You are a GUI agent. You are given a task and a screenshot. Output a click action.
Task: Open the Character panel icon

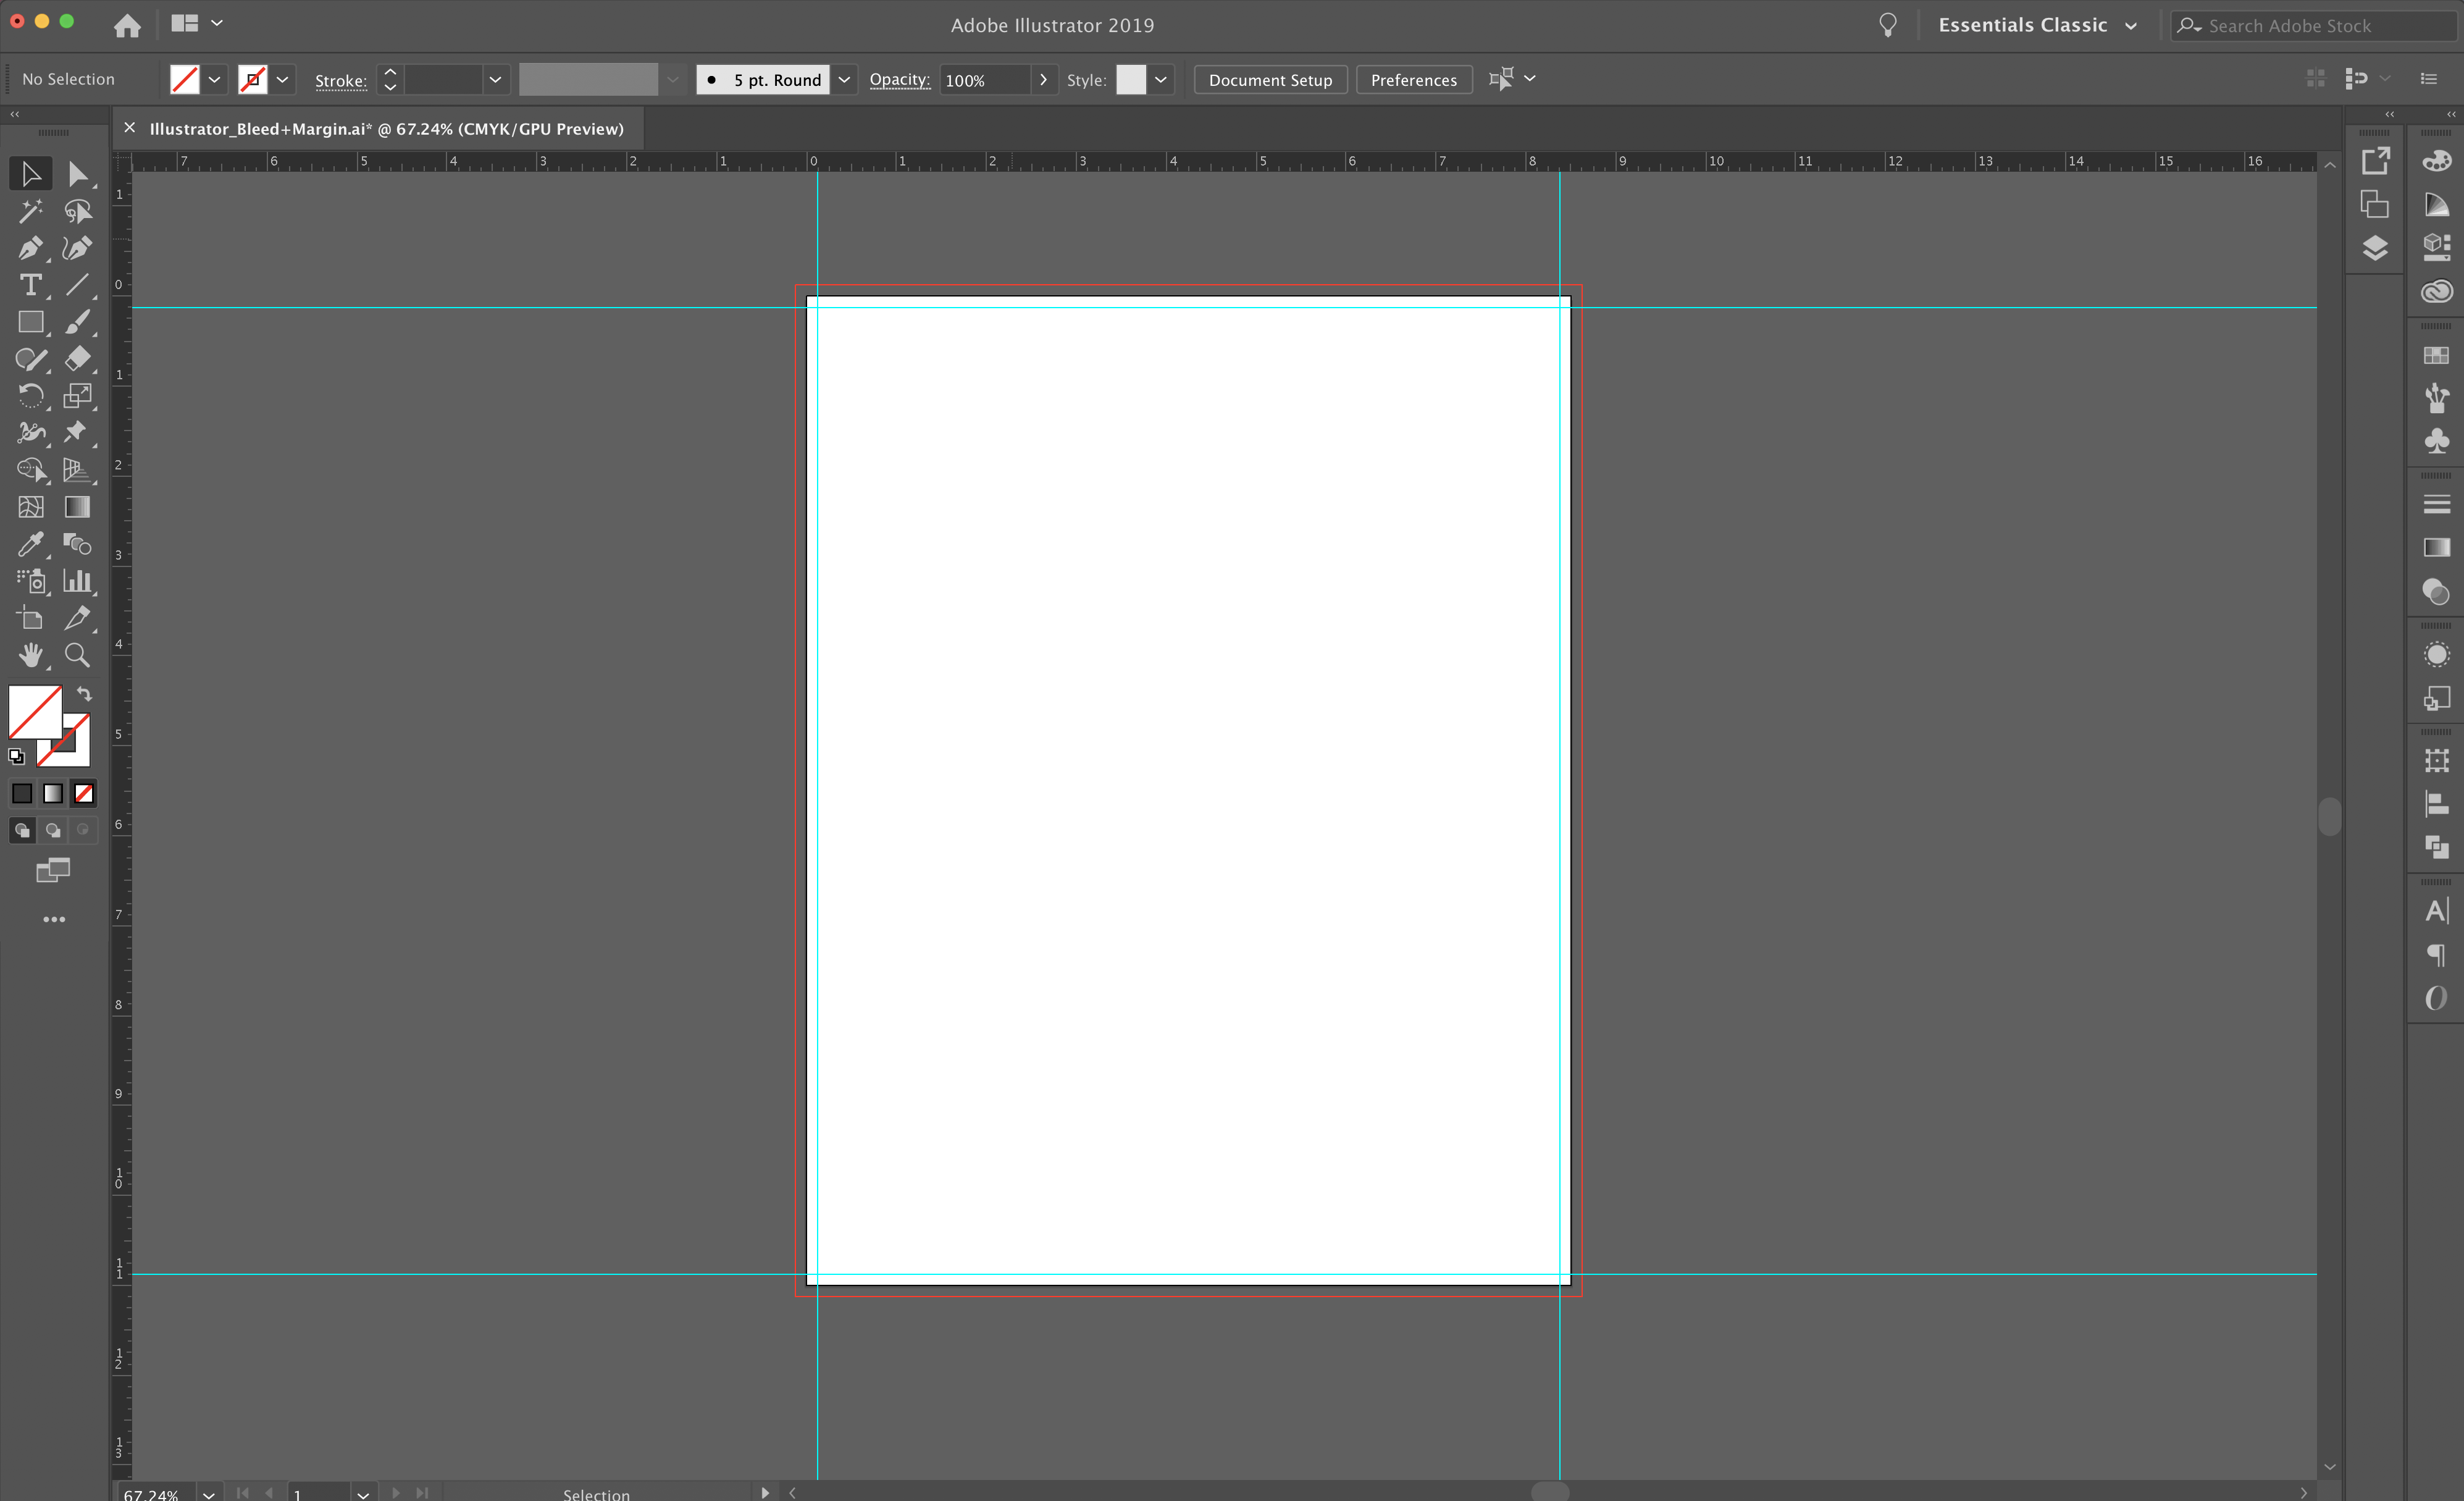[2437, 910]
